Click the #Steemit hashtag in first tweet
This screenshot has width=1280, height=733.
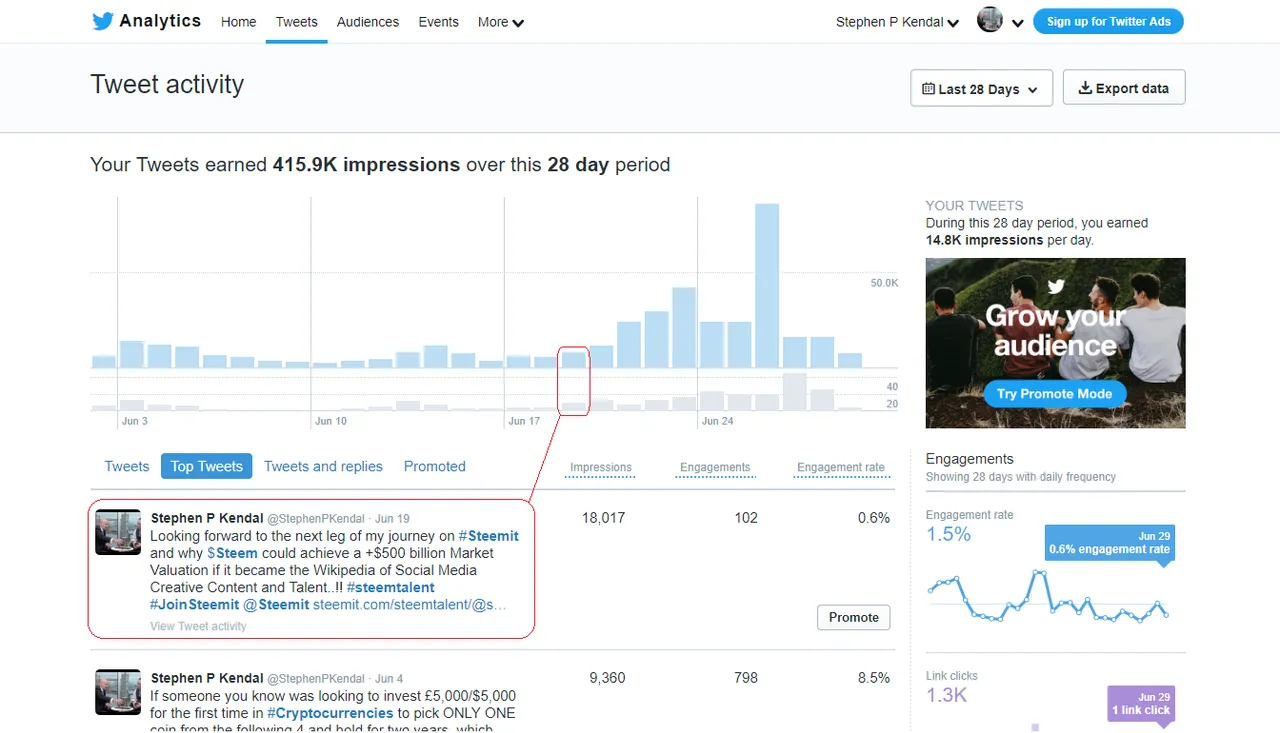[489, 536]
